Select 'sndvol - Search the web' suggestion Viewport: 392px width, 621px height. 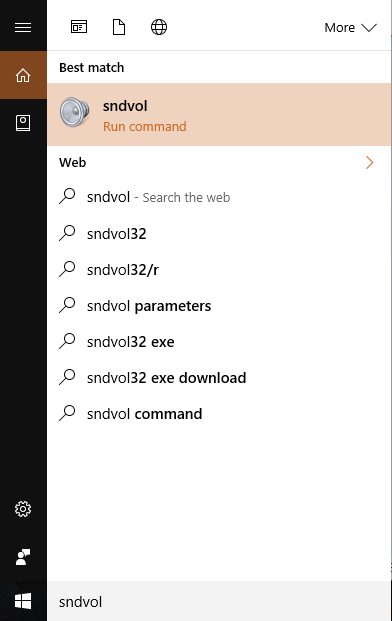[219, 197]
